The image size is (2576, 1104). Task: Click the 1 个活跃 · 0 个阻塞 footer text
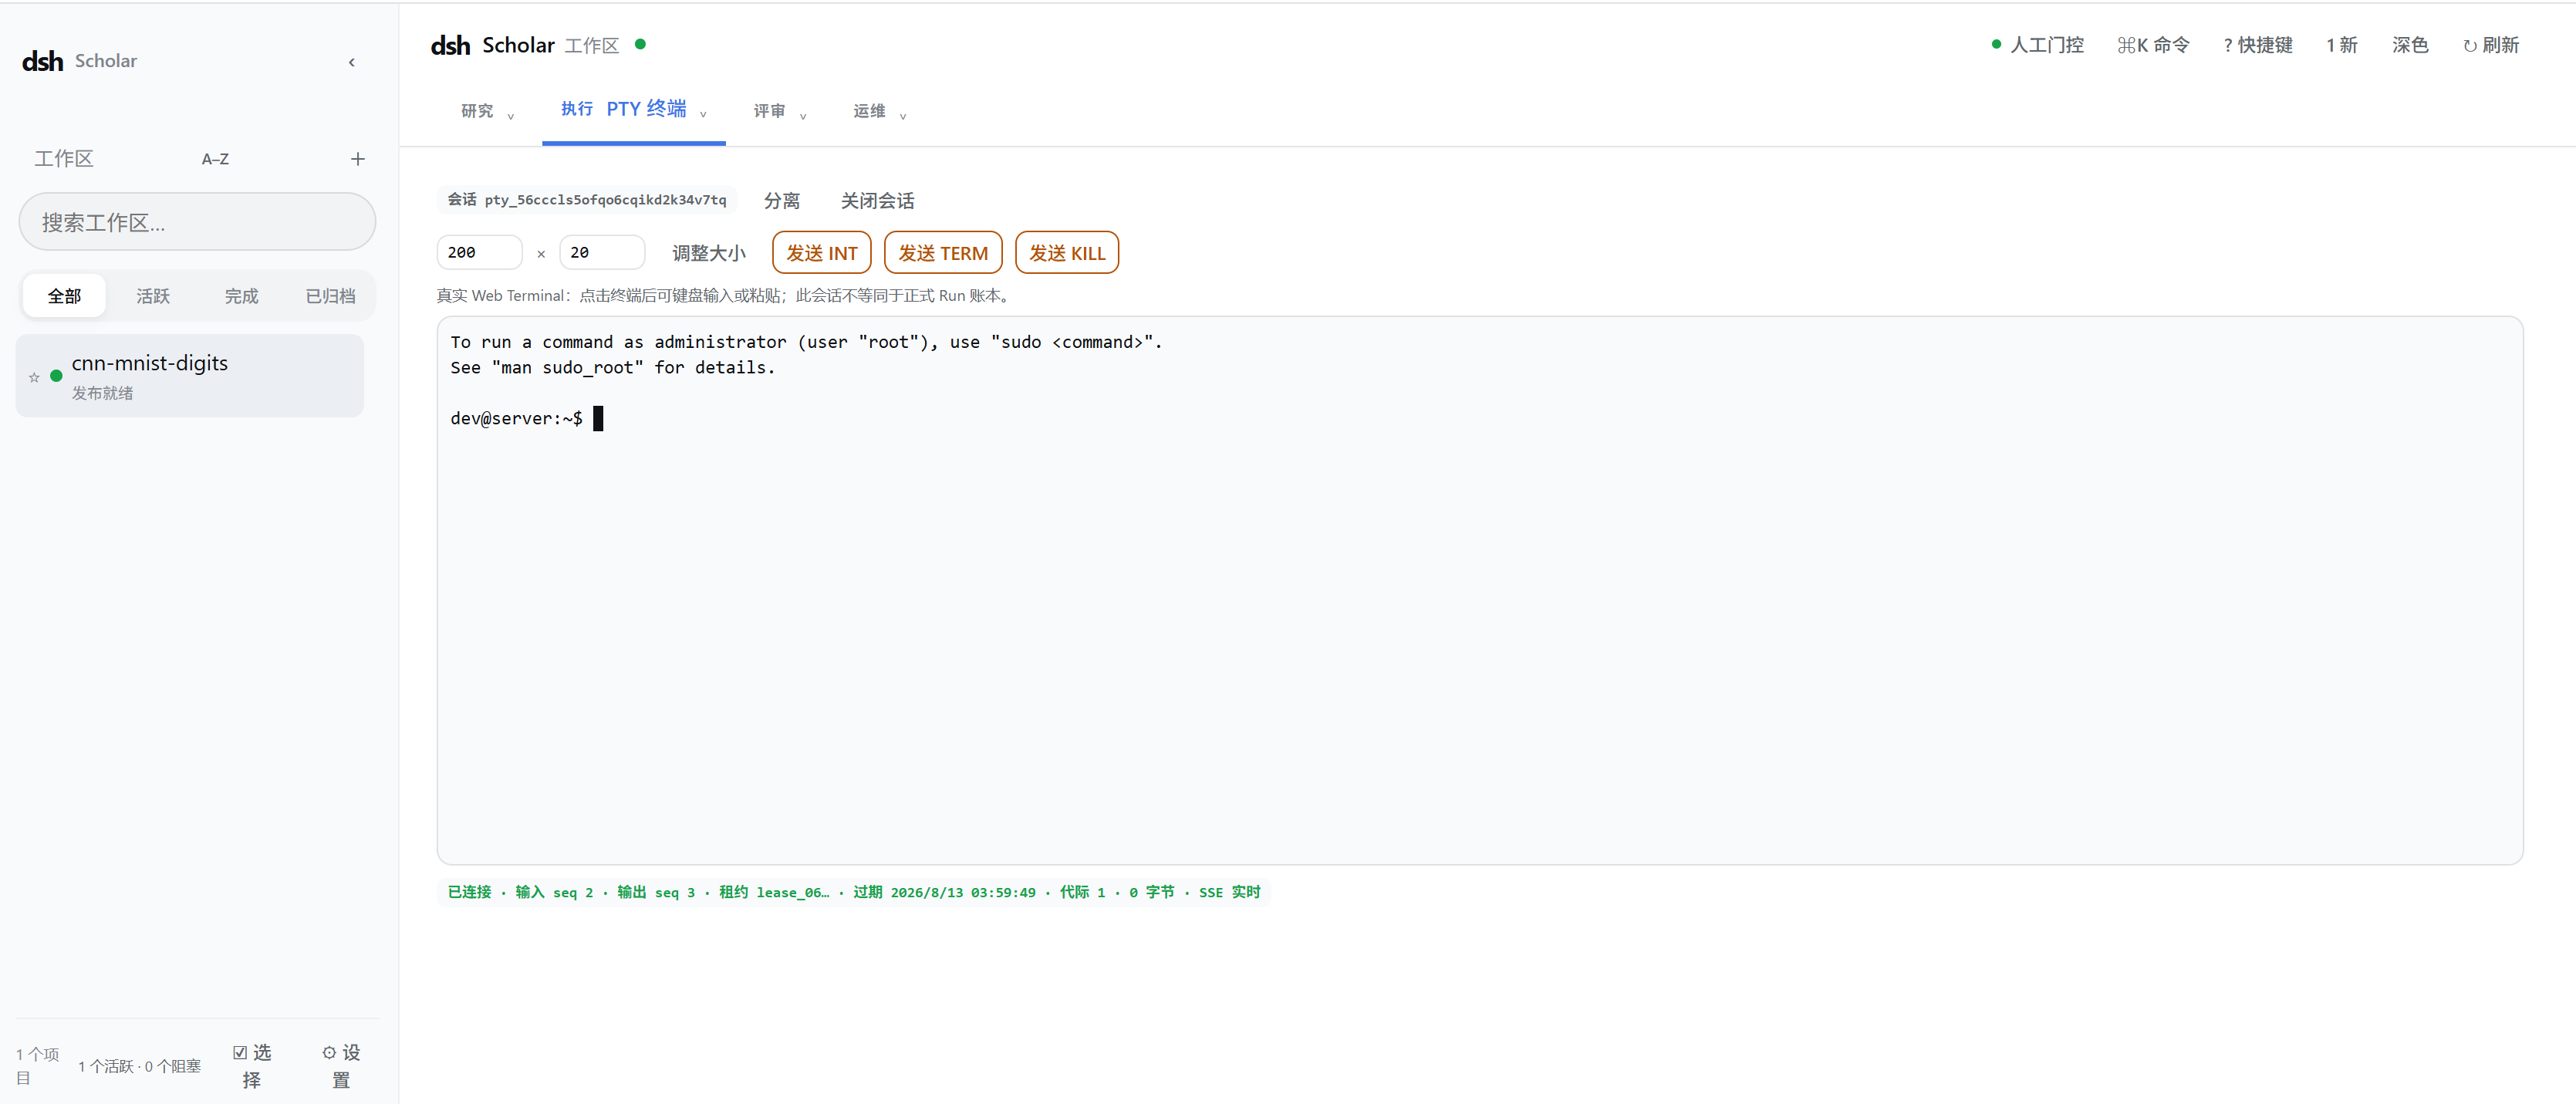tap(140, 1066)
